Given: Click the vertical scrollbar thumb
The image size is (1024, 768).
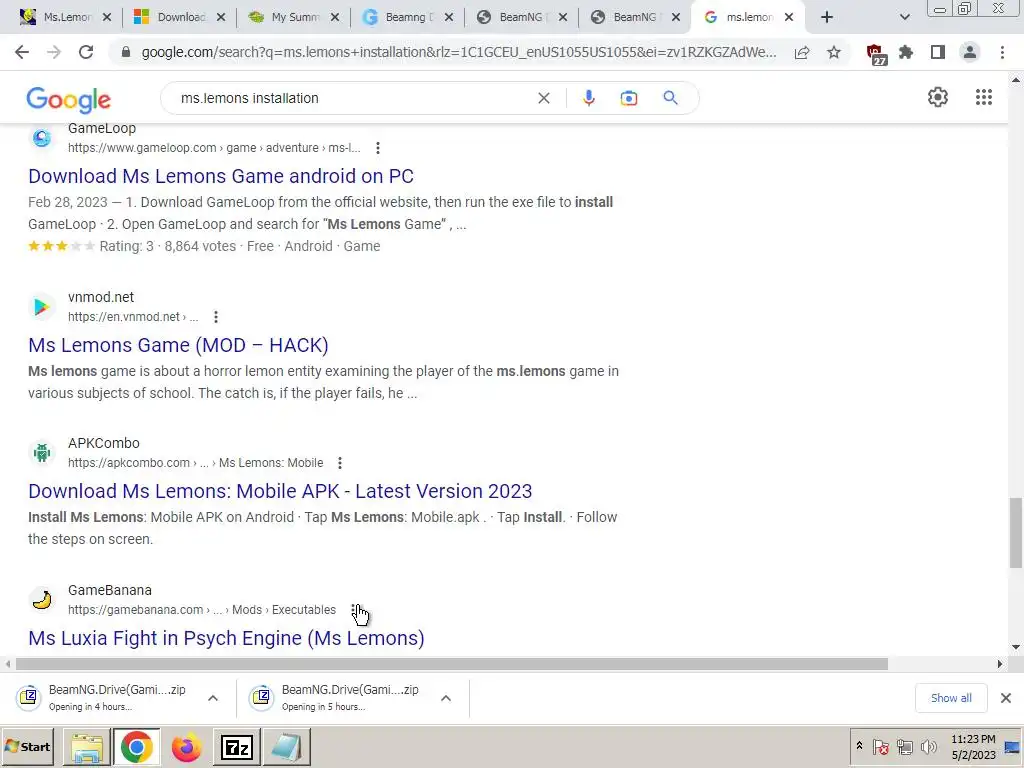Looking at the screenshot, I should 1016,532.
